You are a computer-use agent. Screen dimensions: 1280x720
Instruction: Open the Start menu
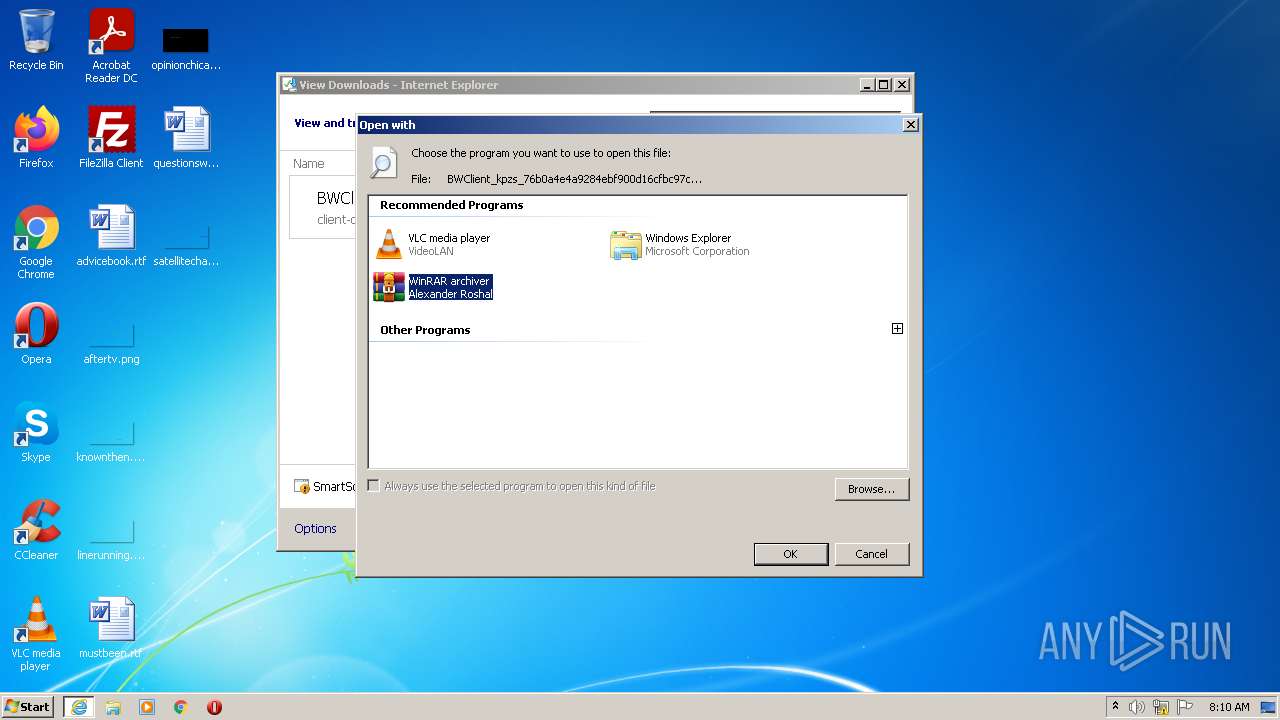point(28,707)
